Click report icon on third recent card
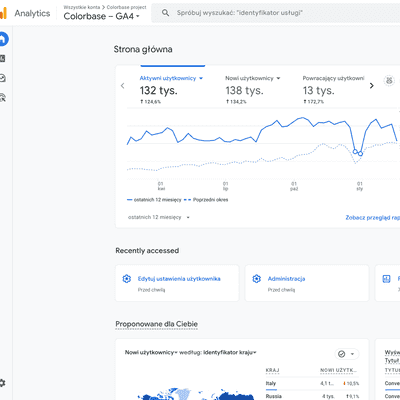The width and height of the screenshot is (400, 400). tap(386, 279)
